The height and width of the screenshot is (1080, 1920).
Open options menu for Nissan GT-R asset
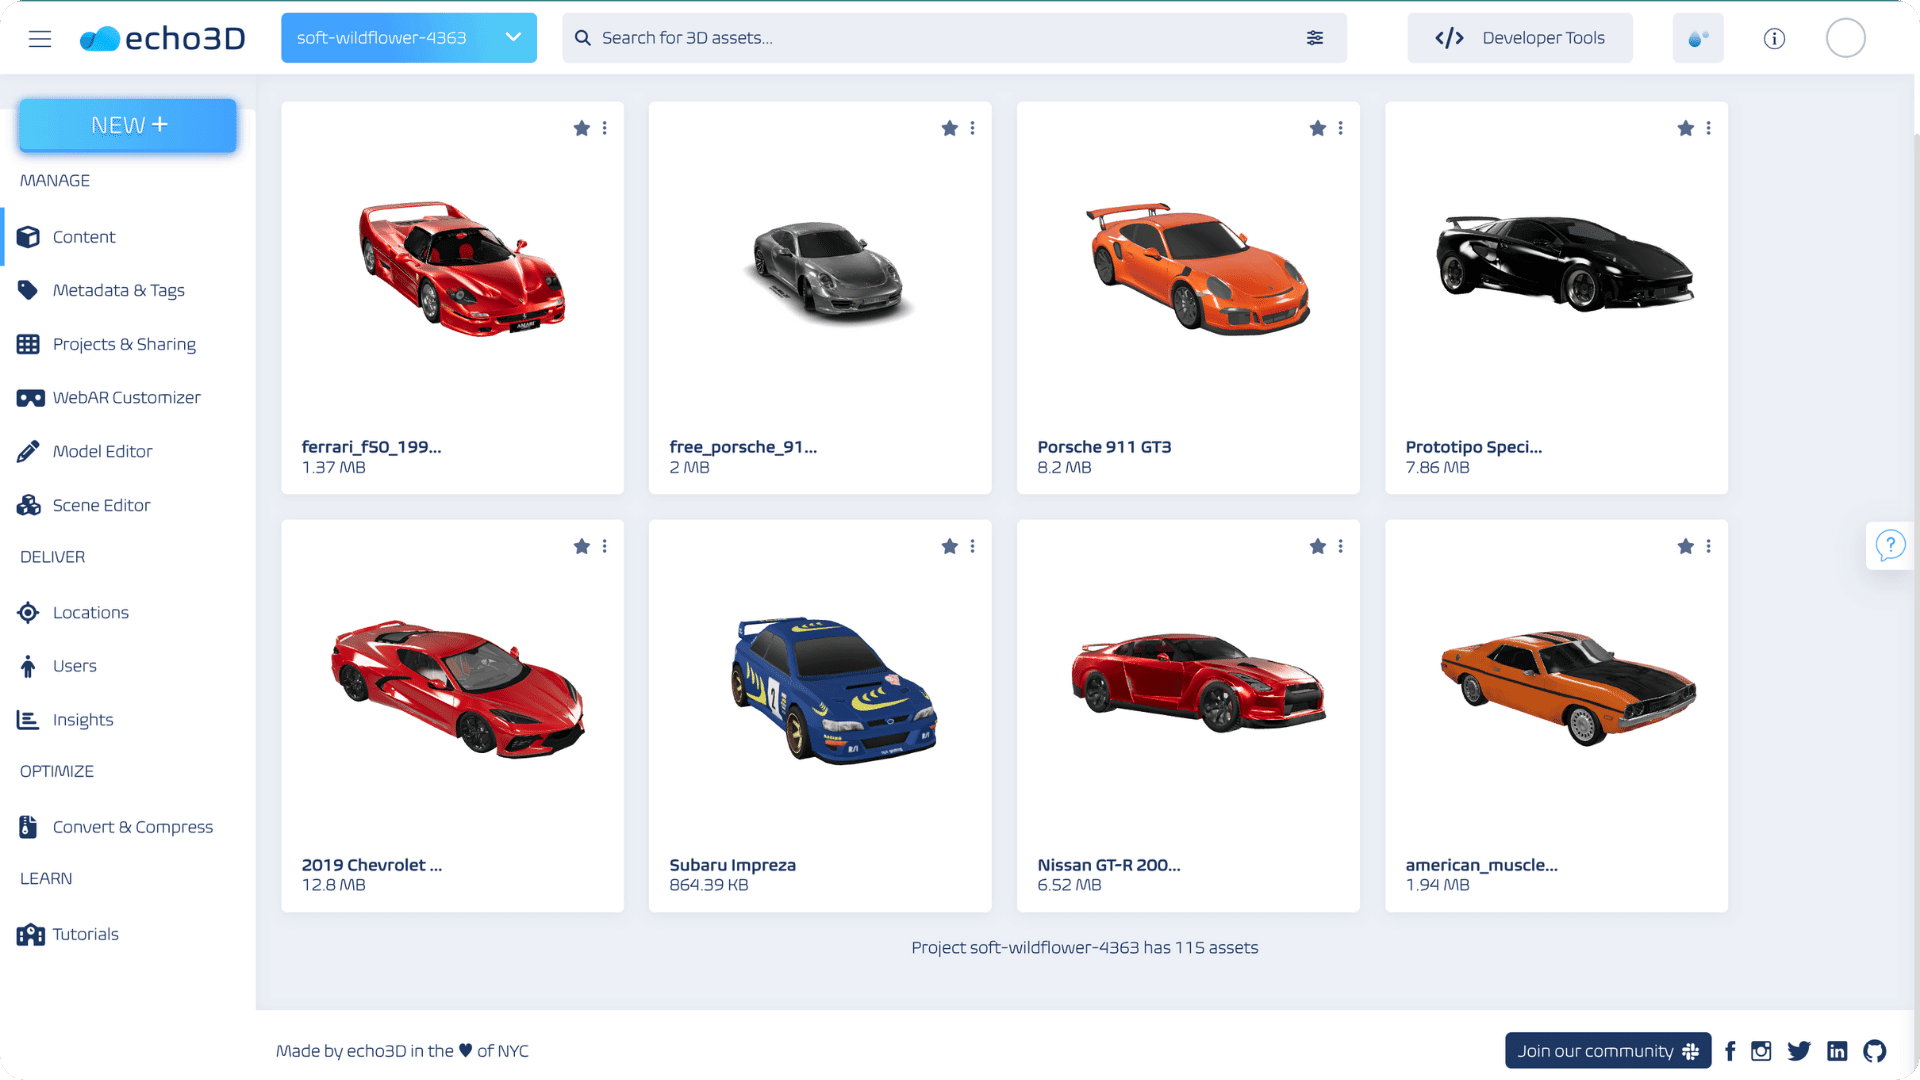tap(1340, 546)
